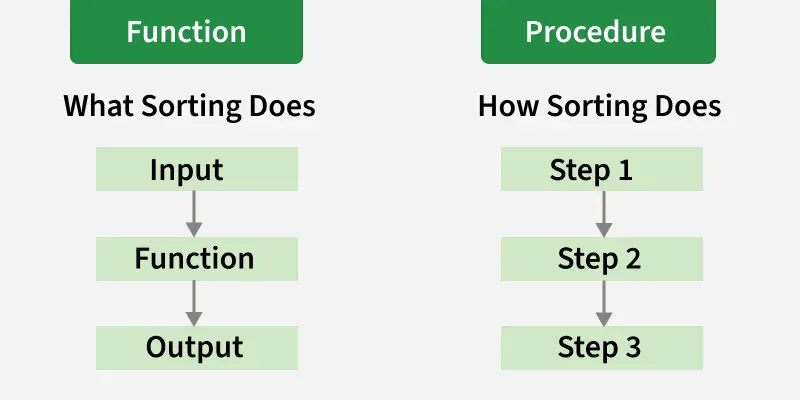
Task: Click the green Procedure header button
Action: [x=596, y=31]
